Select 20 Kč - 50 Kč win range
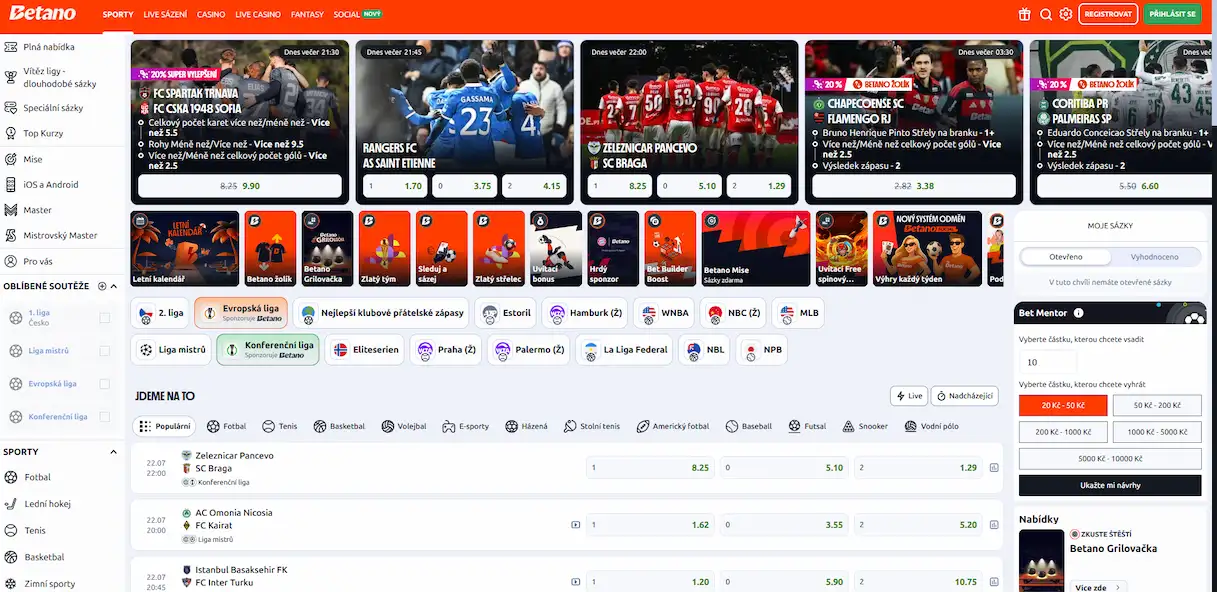Image resolution: width=1217 pixels, height=592 pixels. 1064,405
